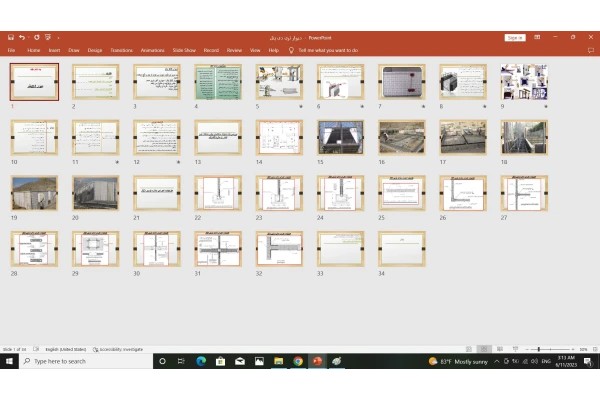Click transition star icon under slide 9
Image resolution: width=600 pixels, height=400 pixels.
[546, 106]
